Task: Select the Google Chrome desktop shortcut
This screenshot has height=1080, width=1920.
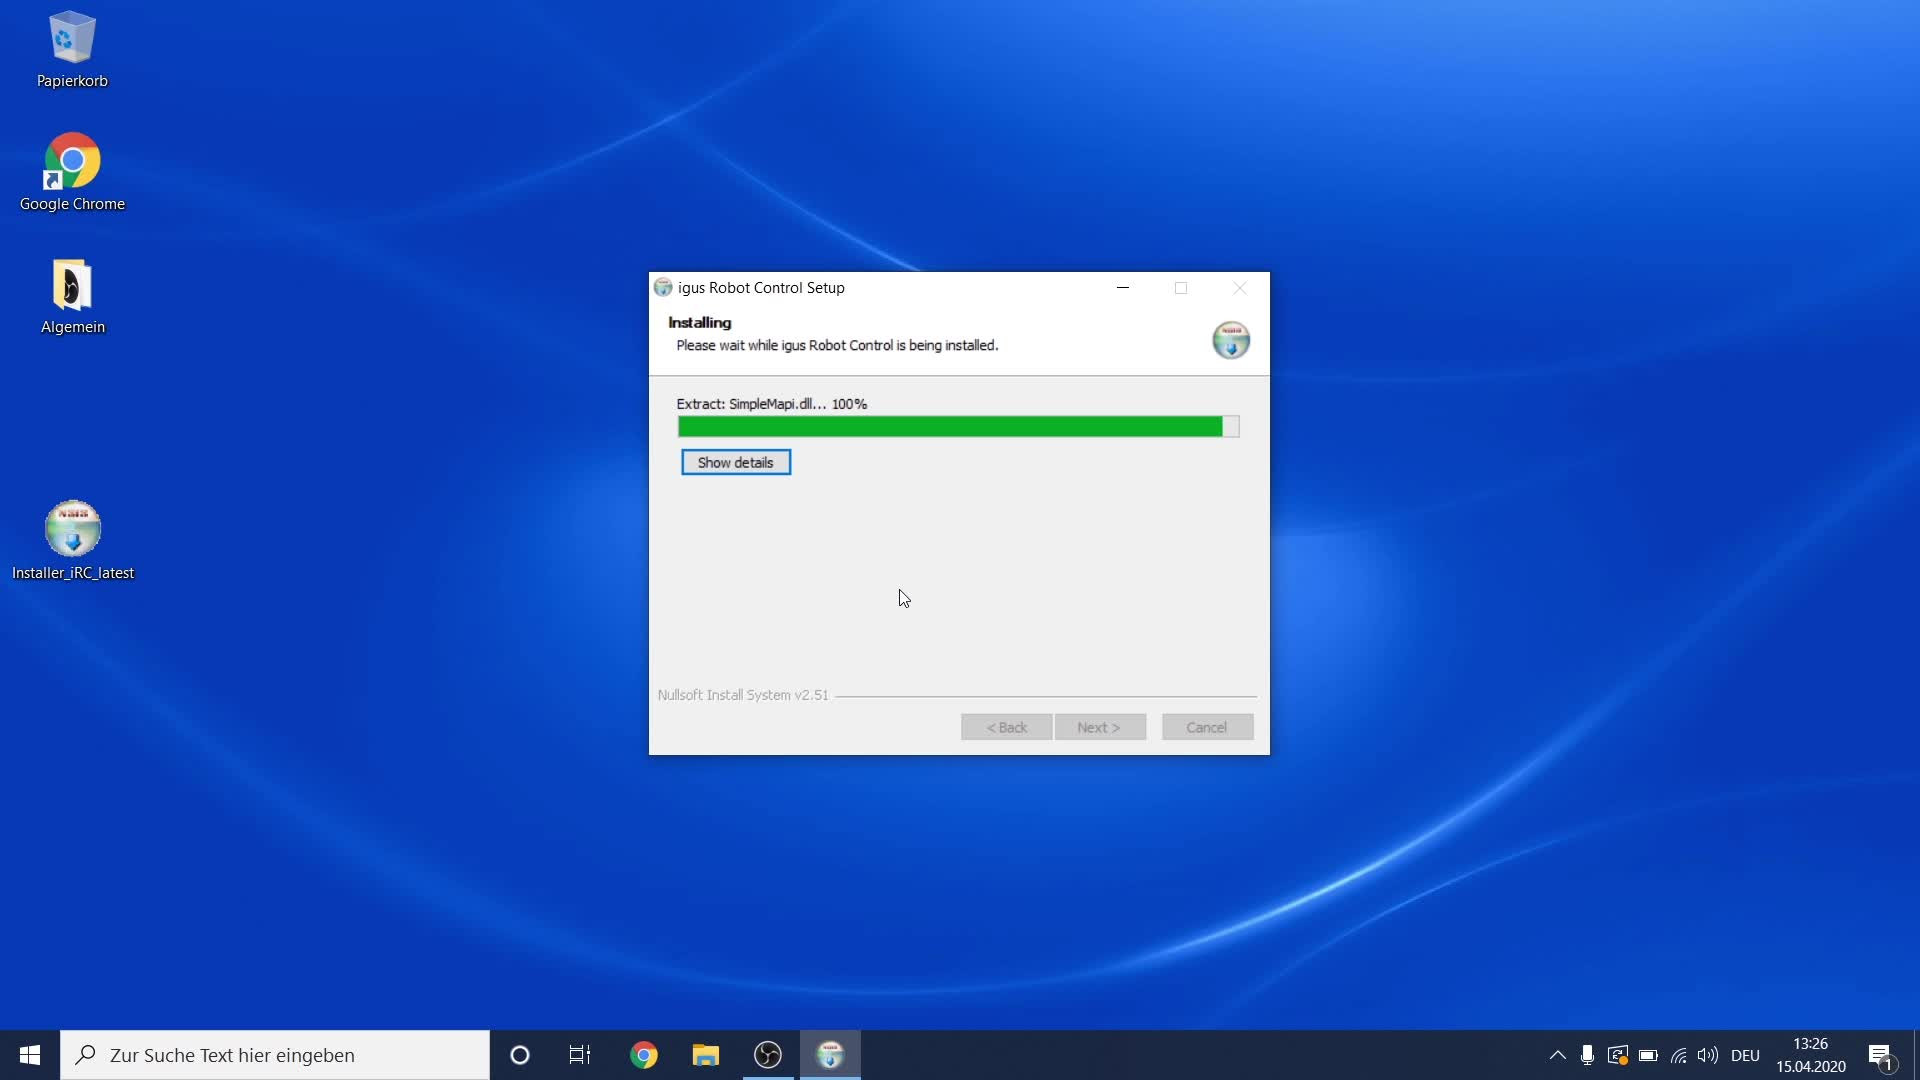Action: [72, 172]
